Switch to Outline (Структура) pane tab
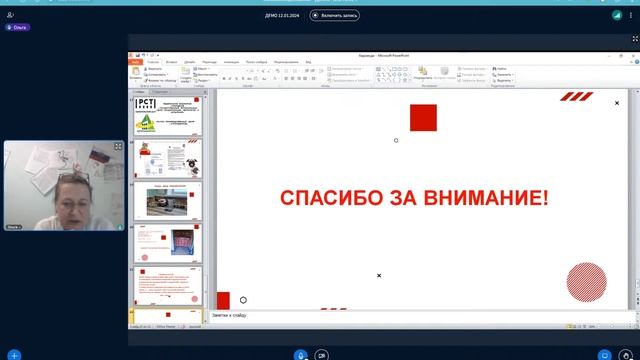640x360 pixels. pyautogui.click(x=160, y=92)
